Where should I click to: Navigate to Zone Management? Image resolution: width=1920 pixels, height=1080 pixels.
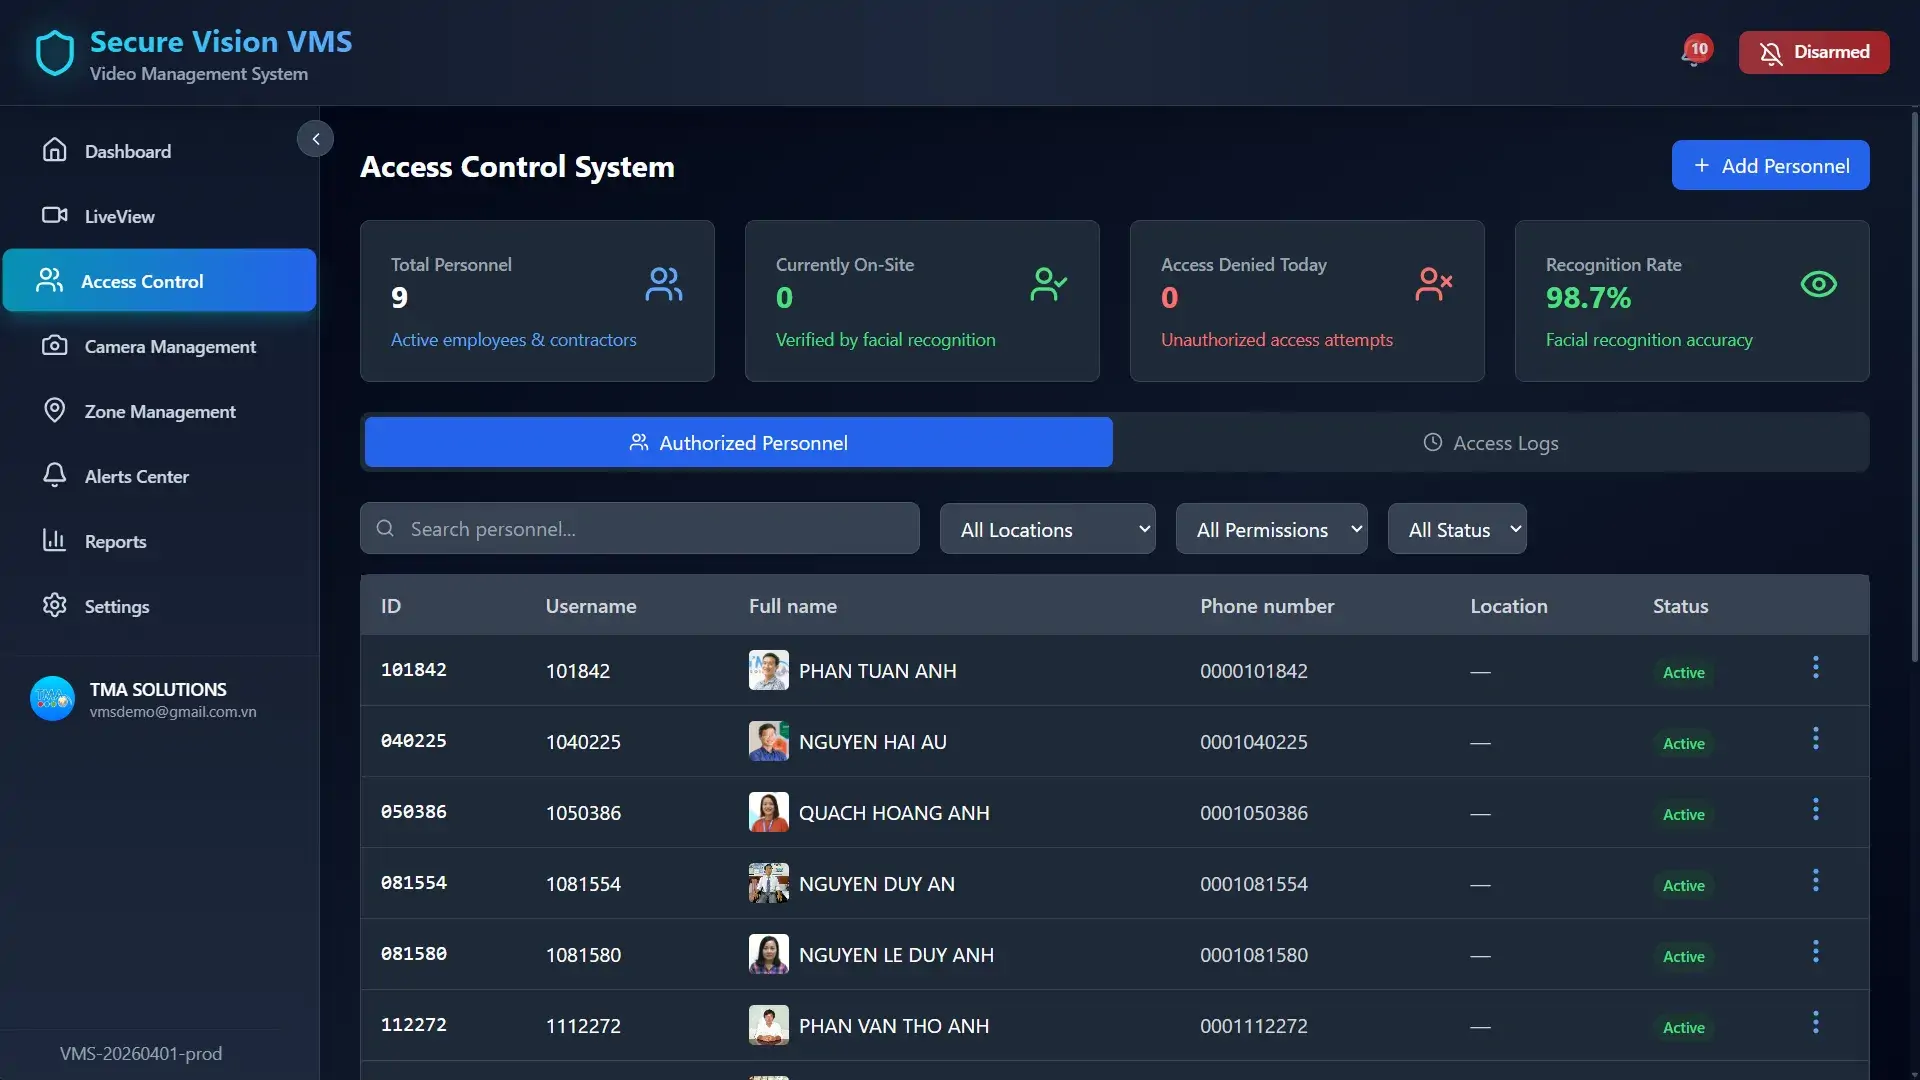tap(160, 411)
